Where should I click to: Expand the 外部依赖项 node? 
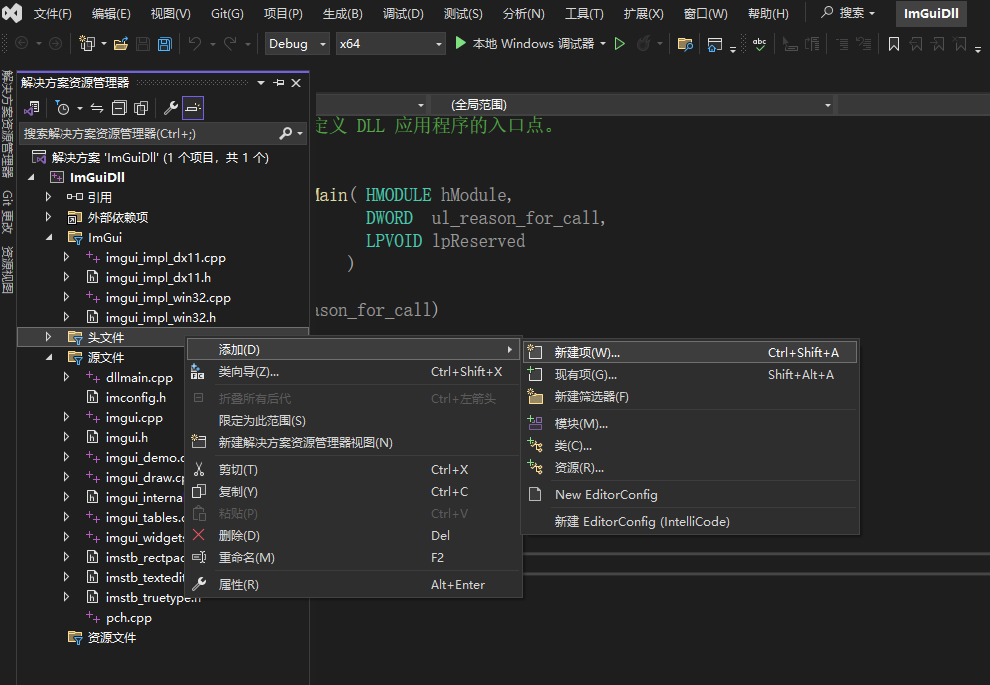pos(49,217)
